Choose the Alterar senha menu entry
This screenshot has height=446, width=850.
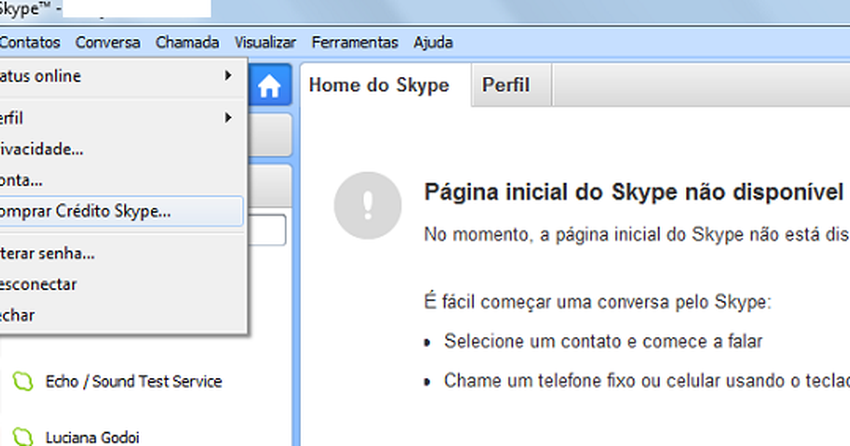coord(121,253)
